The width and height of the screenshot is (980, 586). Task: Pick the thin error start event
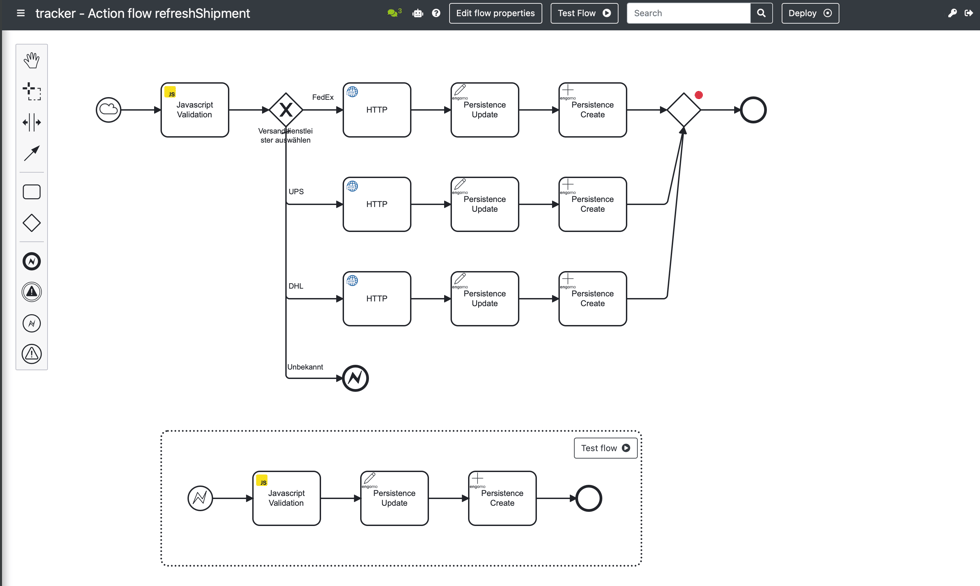click(32, 323)
